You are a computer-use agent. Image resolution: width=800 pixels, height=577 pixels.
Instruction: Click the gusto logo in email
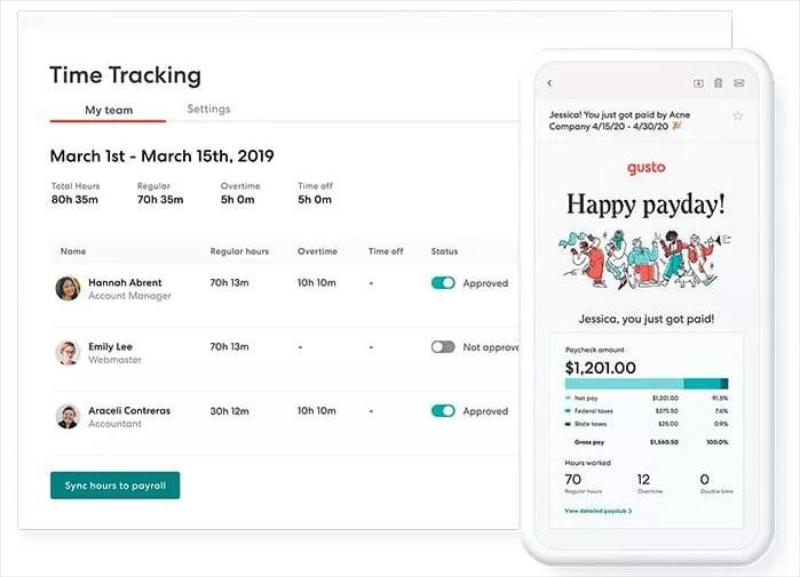[646, 168]
